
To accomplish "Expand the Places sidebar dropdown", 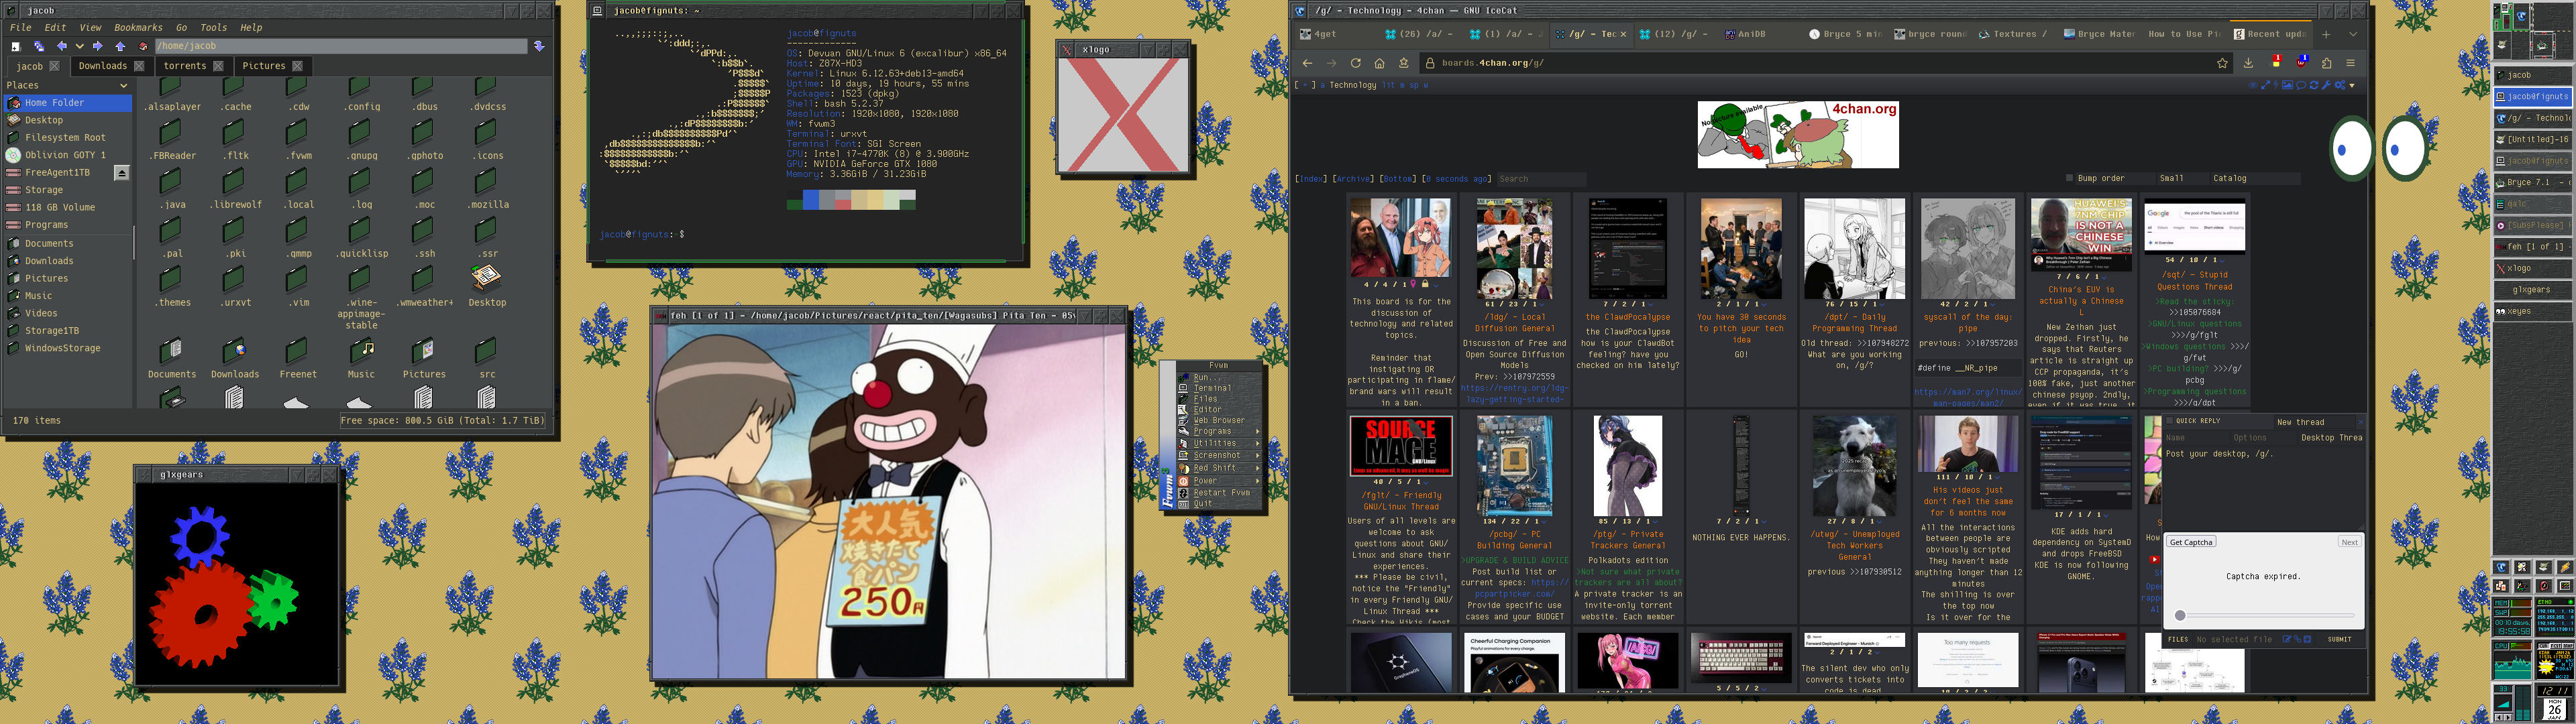I will (124, 85).
